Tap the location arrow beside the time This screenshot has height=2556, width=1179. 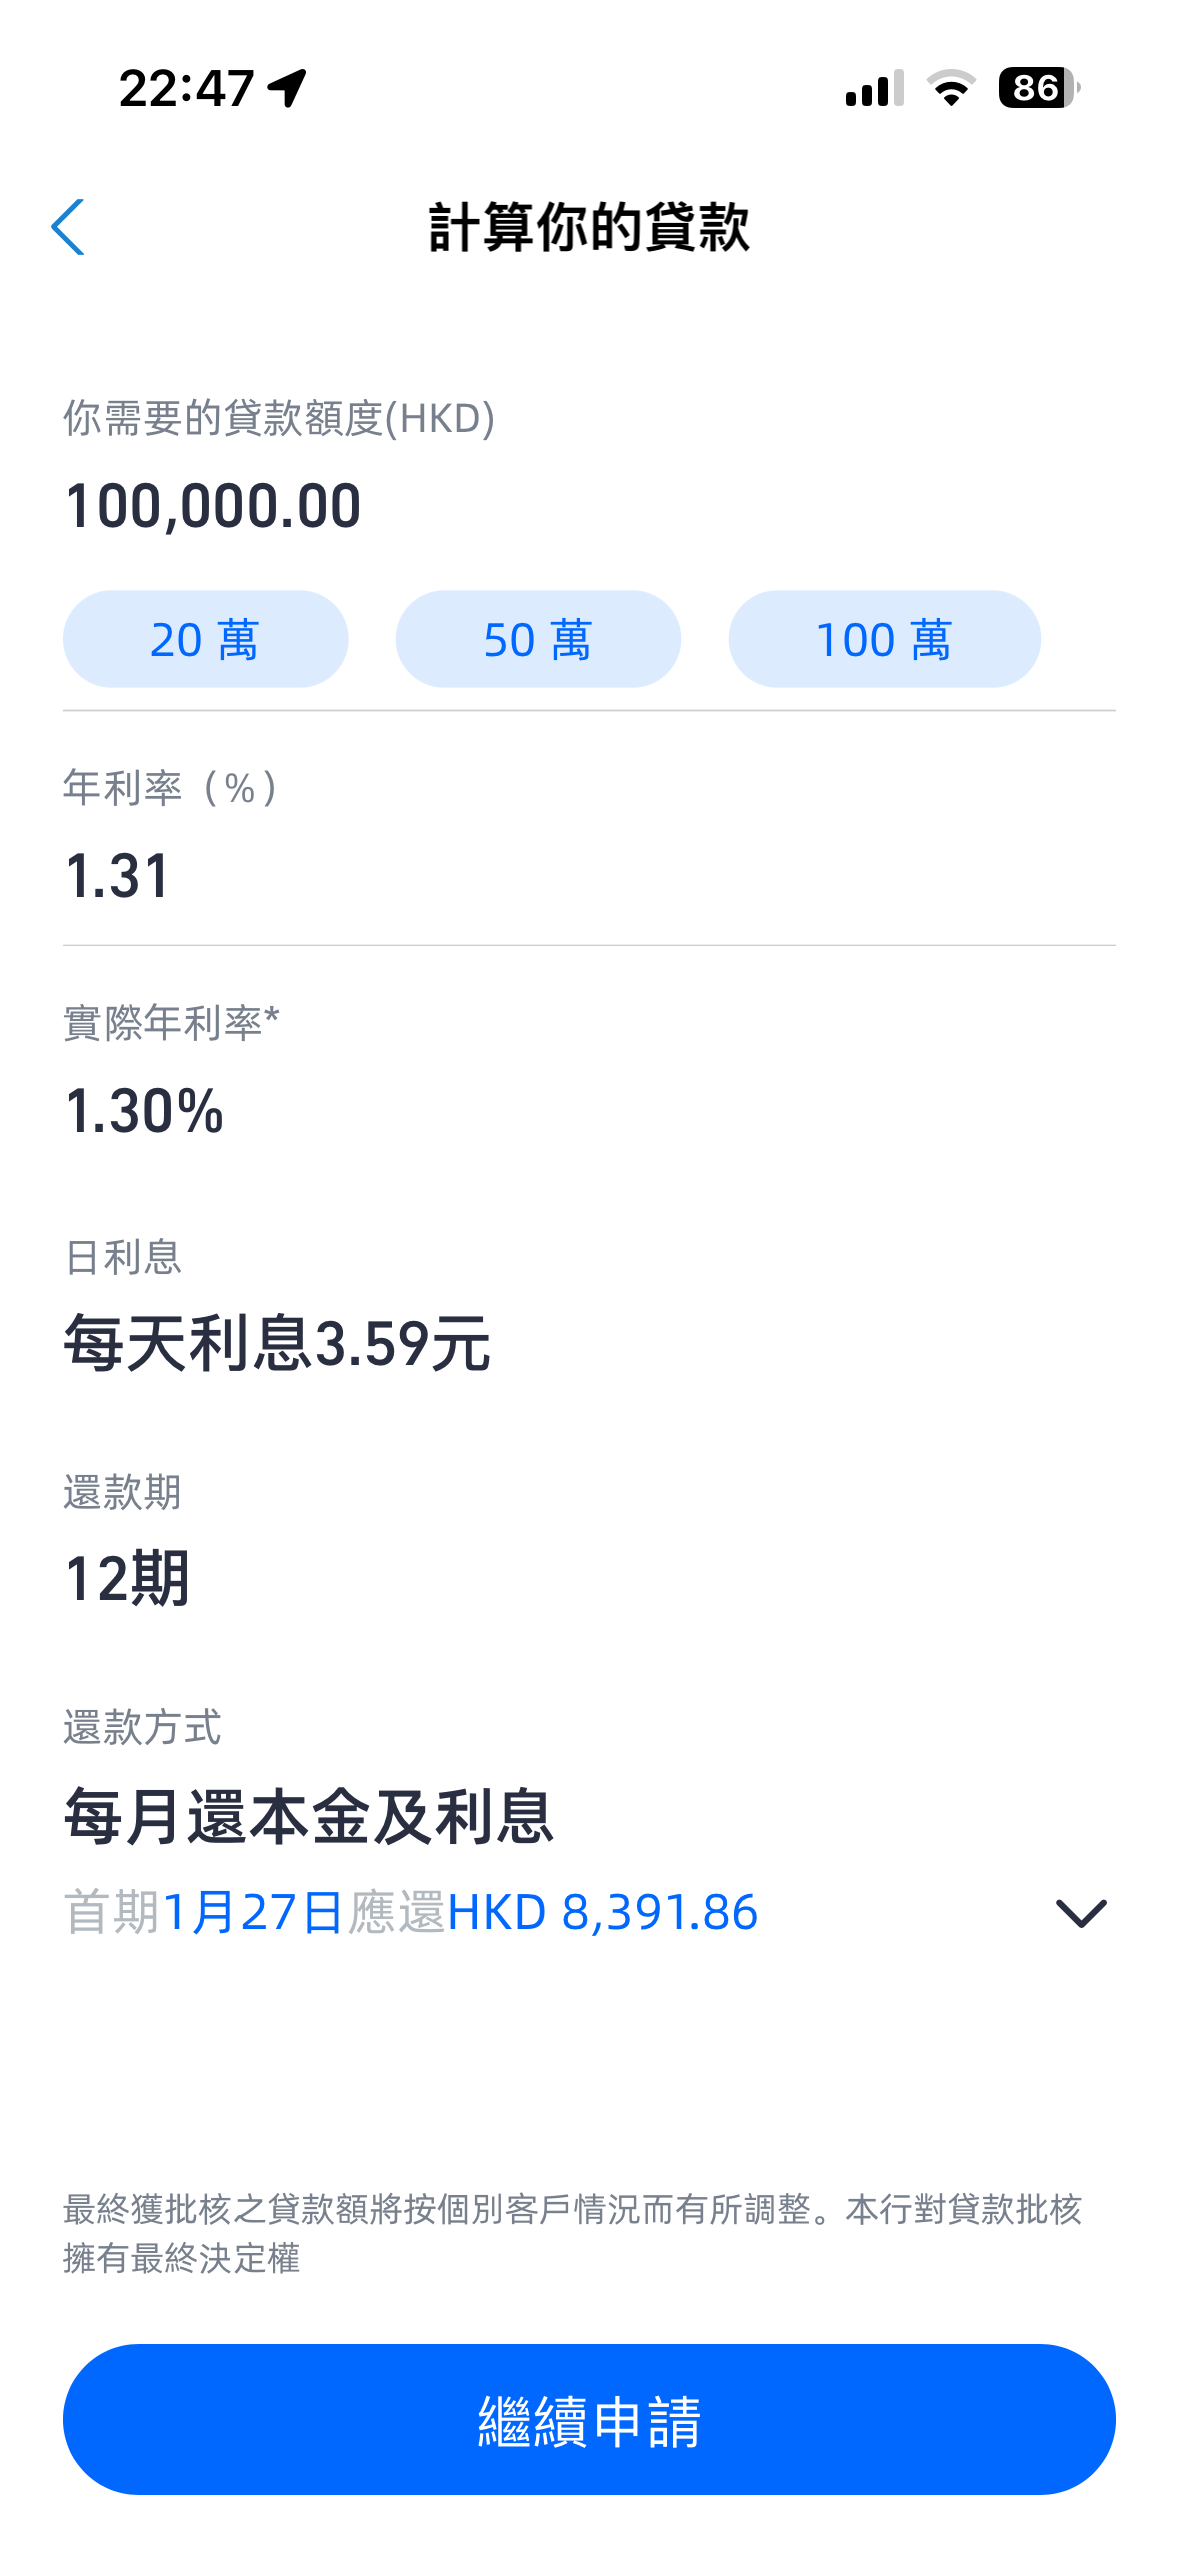[x=288, y=88]
